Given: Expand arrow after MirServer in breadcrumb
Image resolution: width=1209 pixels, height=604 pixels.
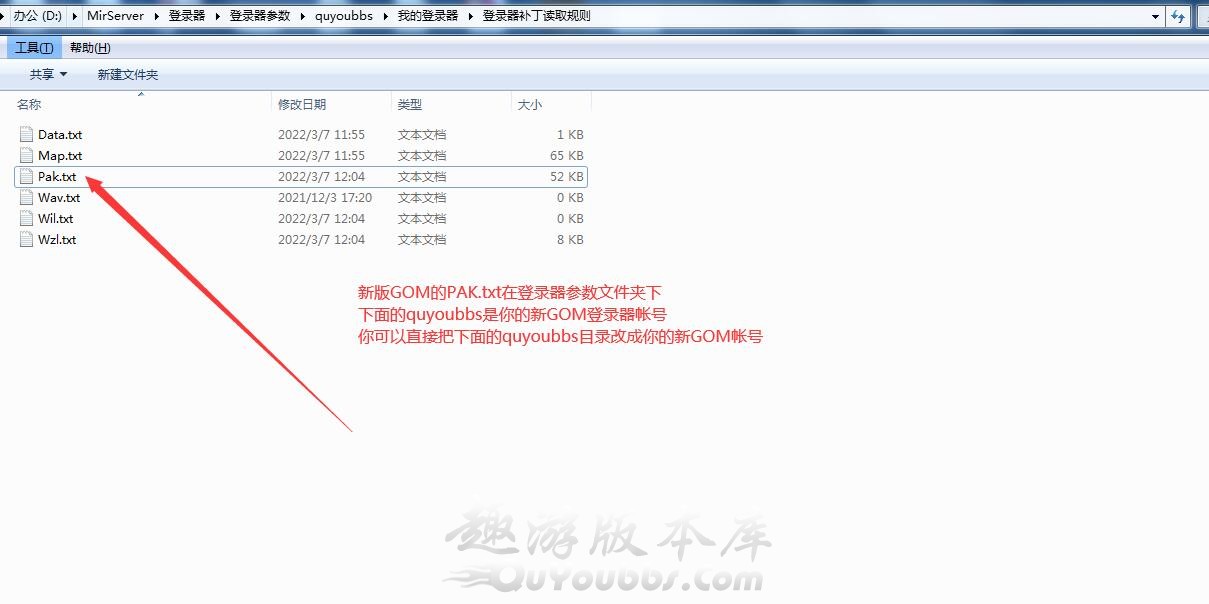Looking at the screenshot, I should coord(156,16).
